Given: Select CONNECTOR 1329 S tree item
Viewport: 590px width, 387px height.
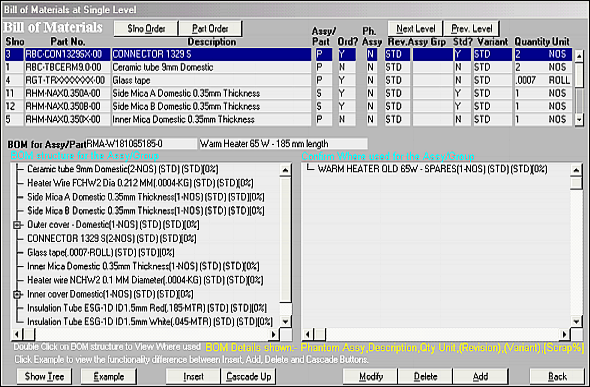Looking at the screenshot, I should pyautogui.click(x=112, y=239).
